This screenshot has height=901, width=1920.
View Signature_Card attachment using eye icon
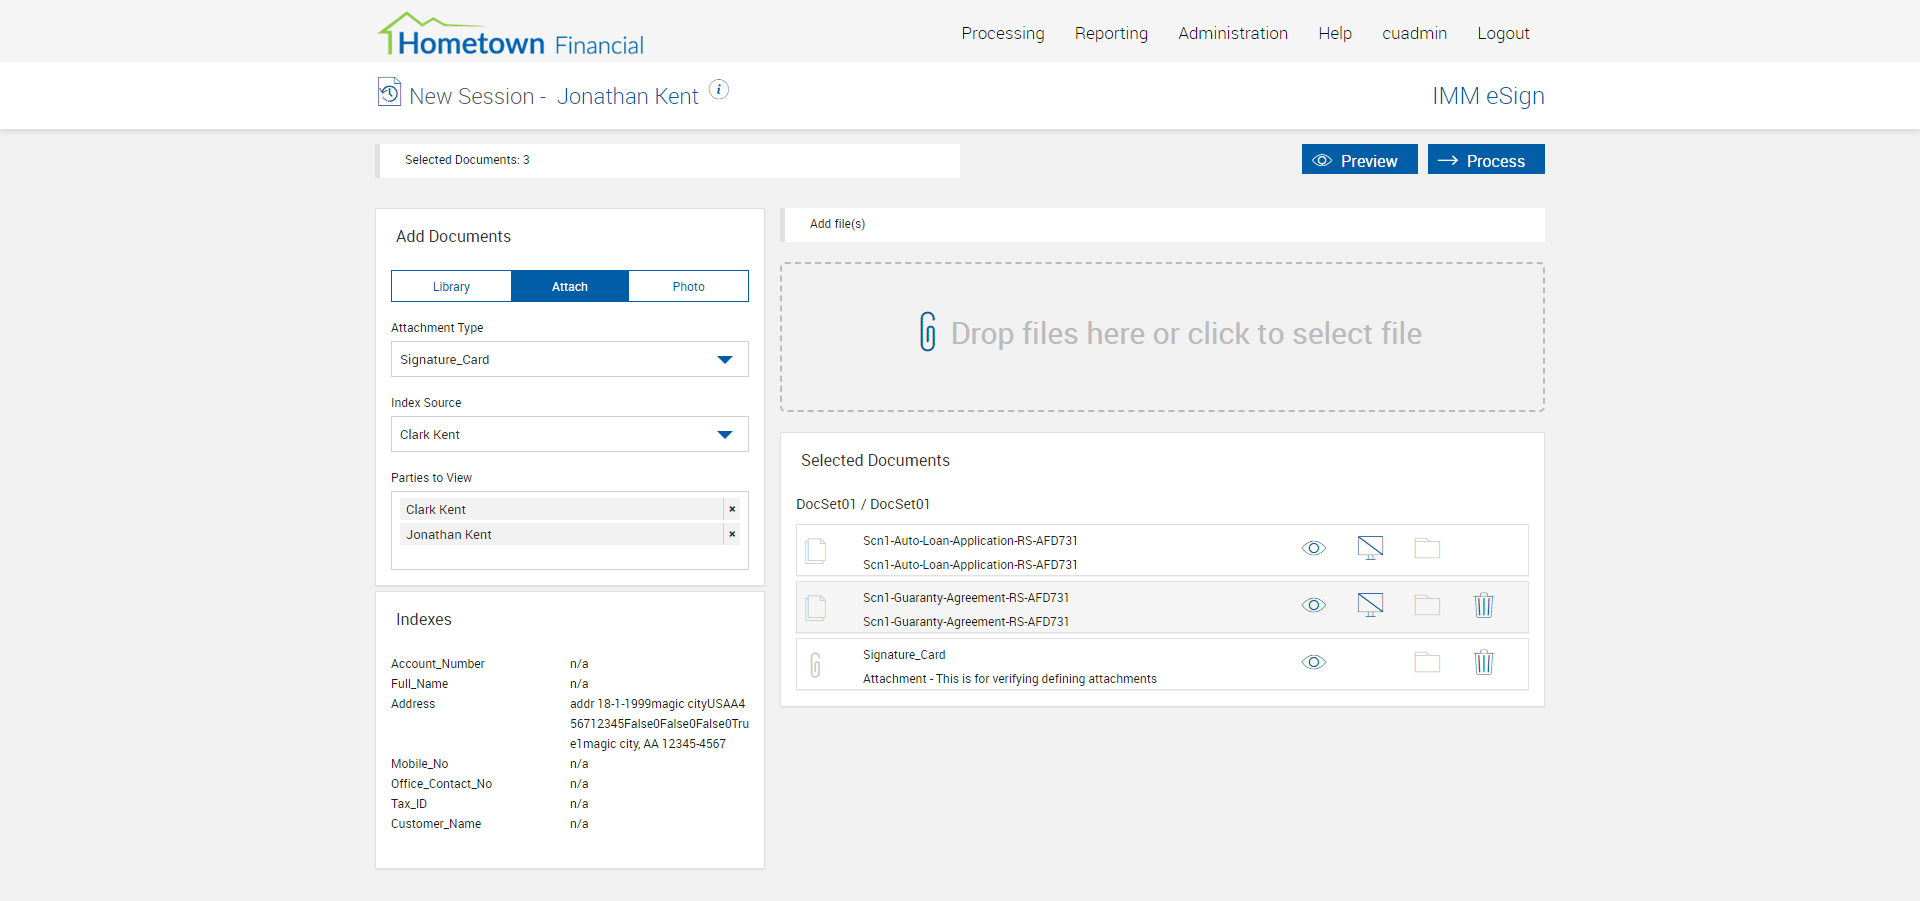click(x=1314, y=662)
